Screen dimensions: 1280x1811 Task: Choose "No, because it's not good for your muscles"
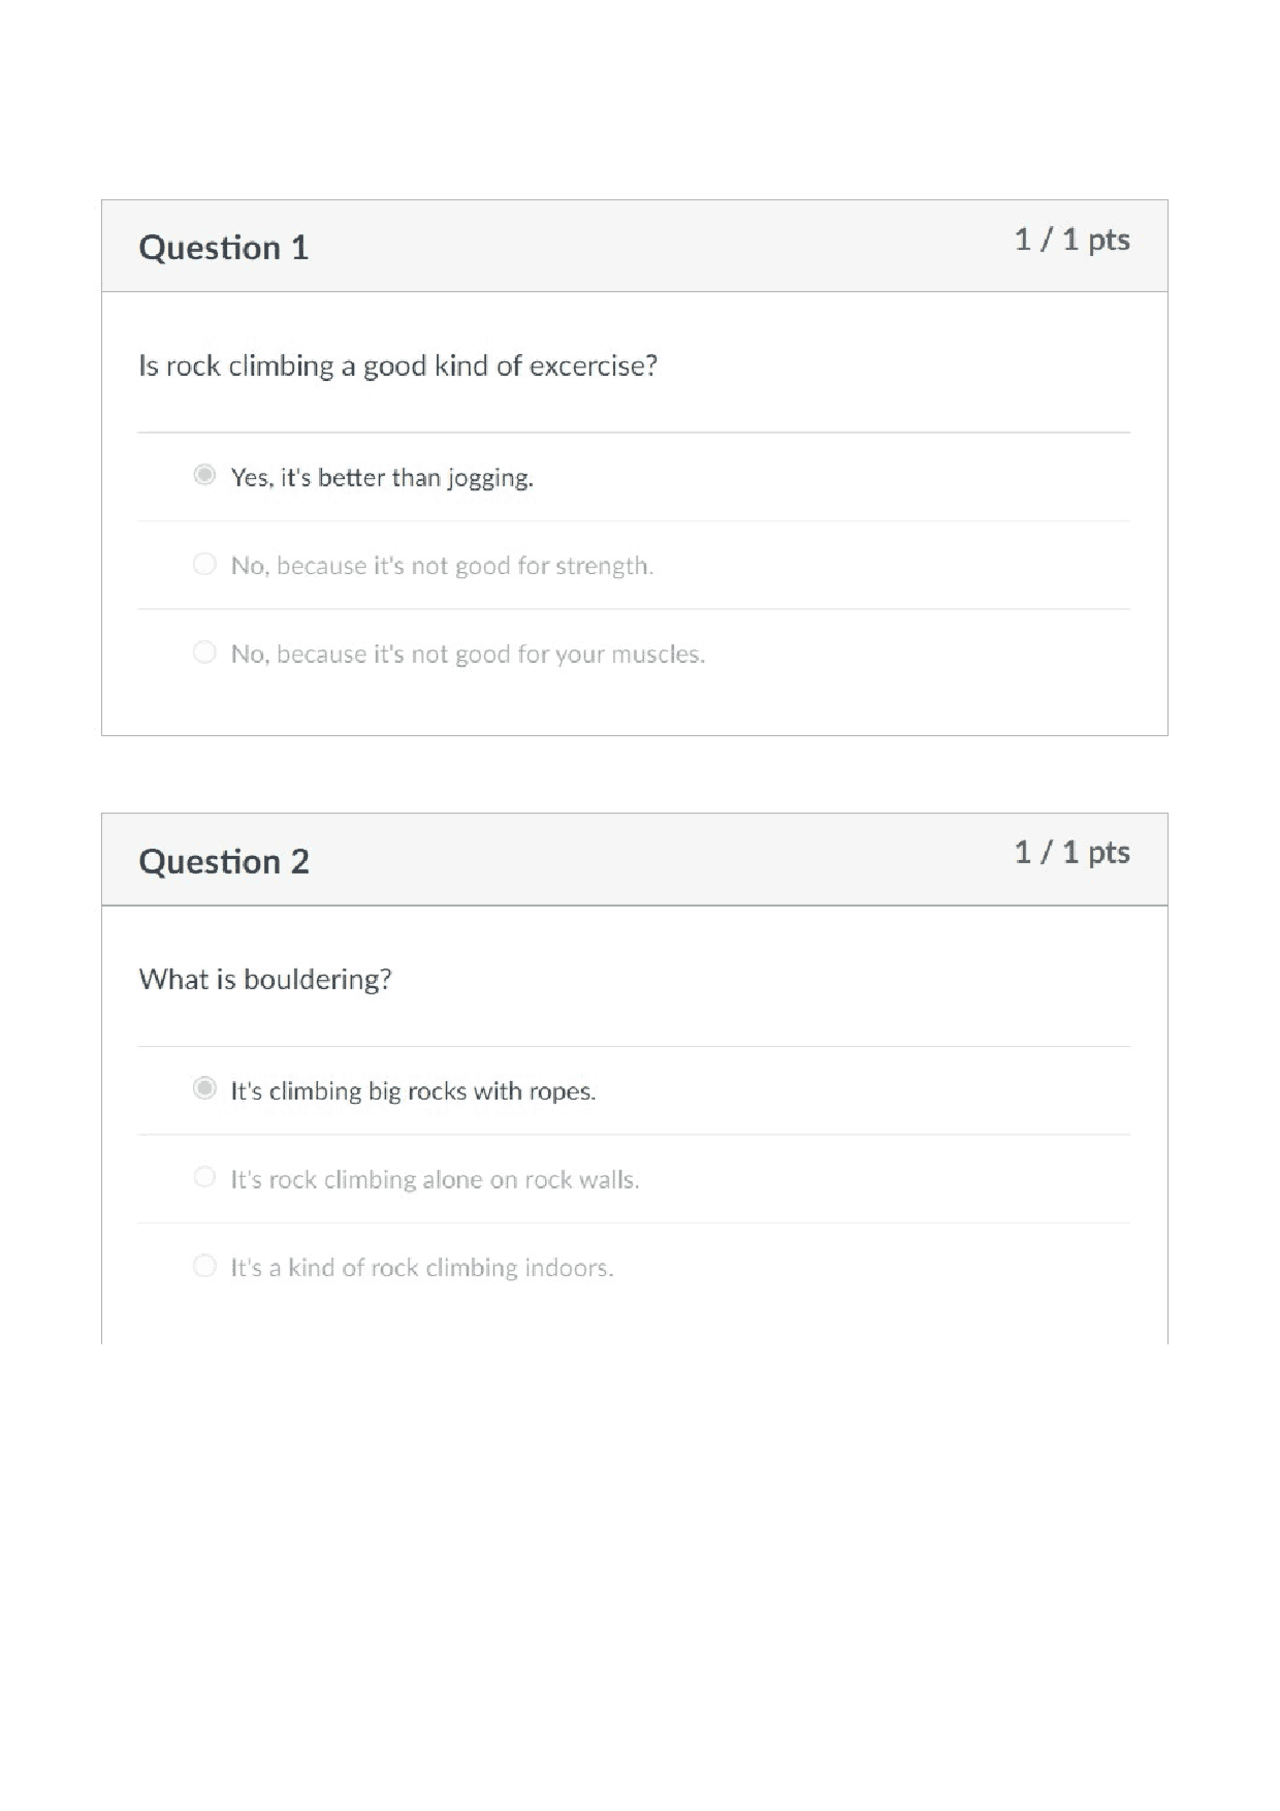pos(467,653)
